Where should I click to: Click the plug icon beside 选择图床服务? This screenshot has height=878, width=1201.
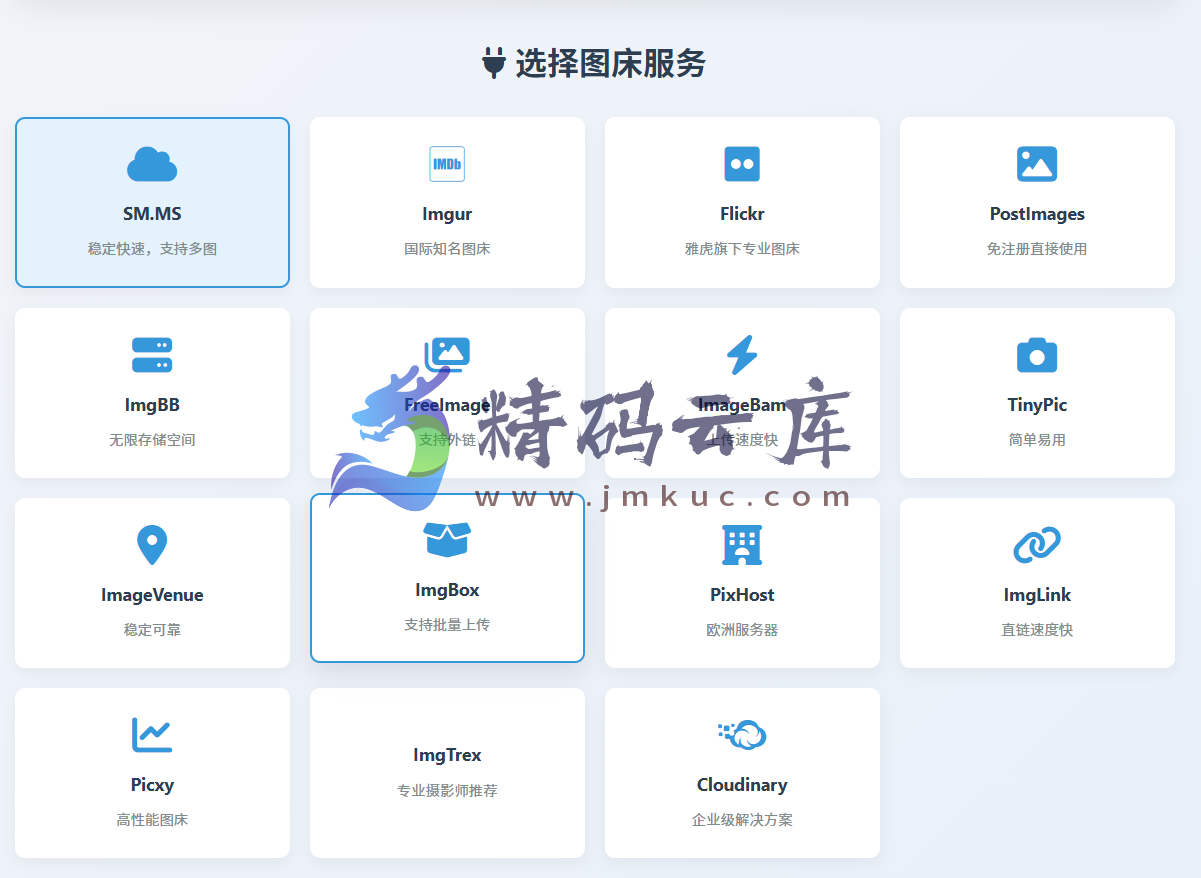(494, 63)
